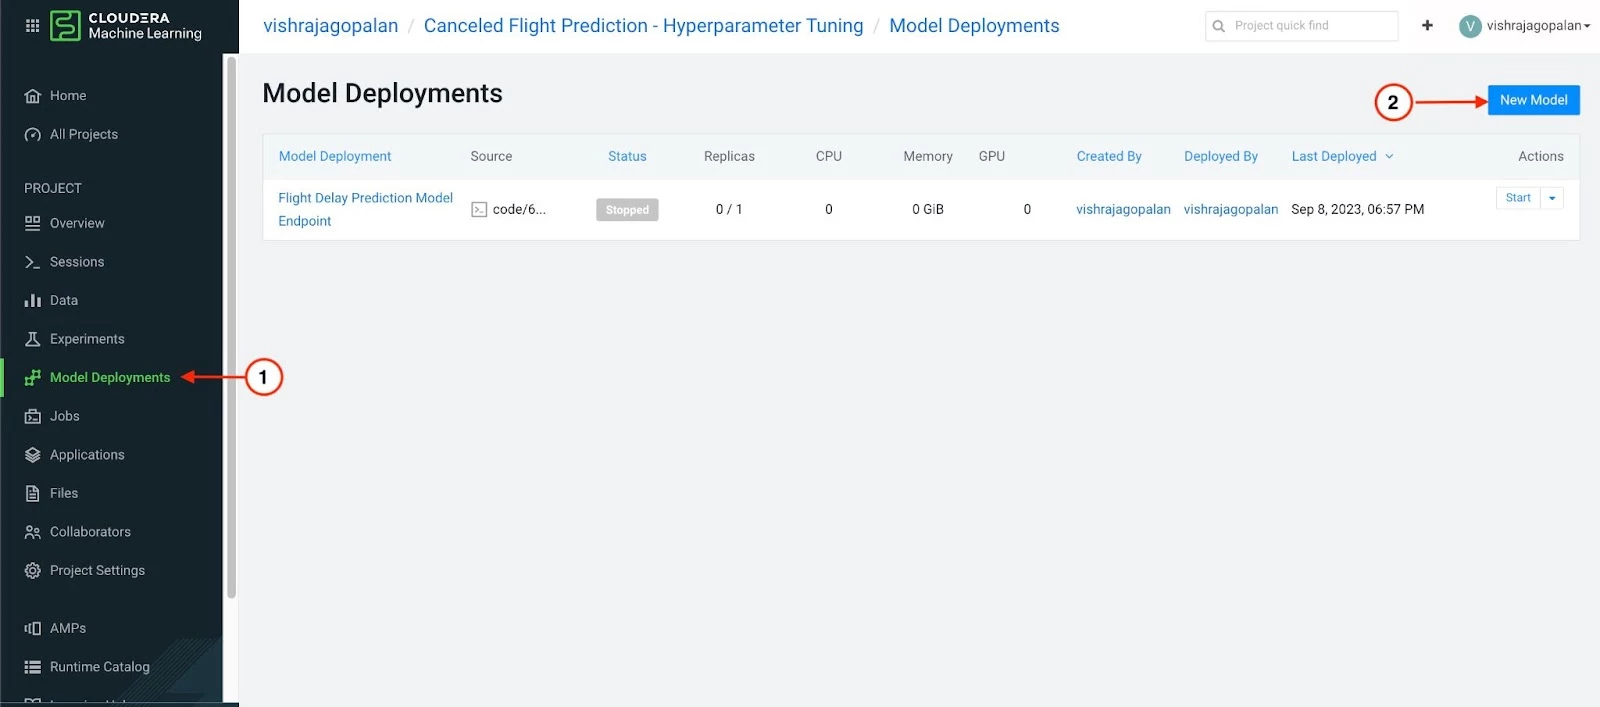1600x707 pixels.
Task: Start the Flight Delay Prediction model
Action: click(1518, 198)
